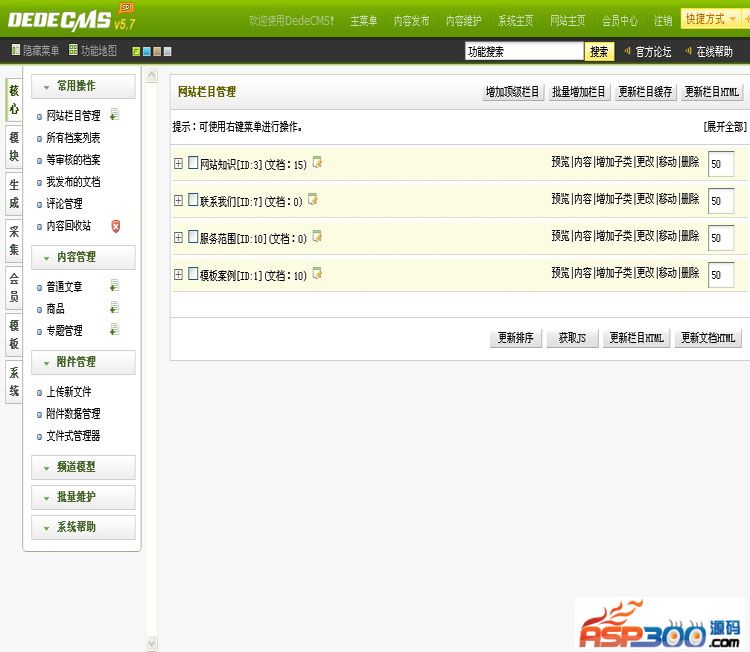This screenshot has height=652, width=750.
Task: Switch to 核心 vertical tab
Action: (x=14, y=99)
